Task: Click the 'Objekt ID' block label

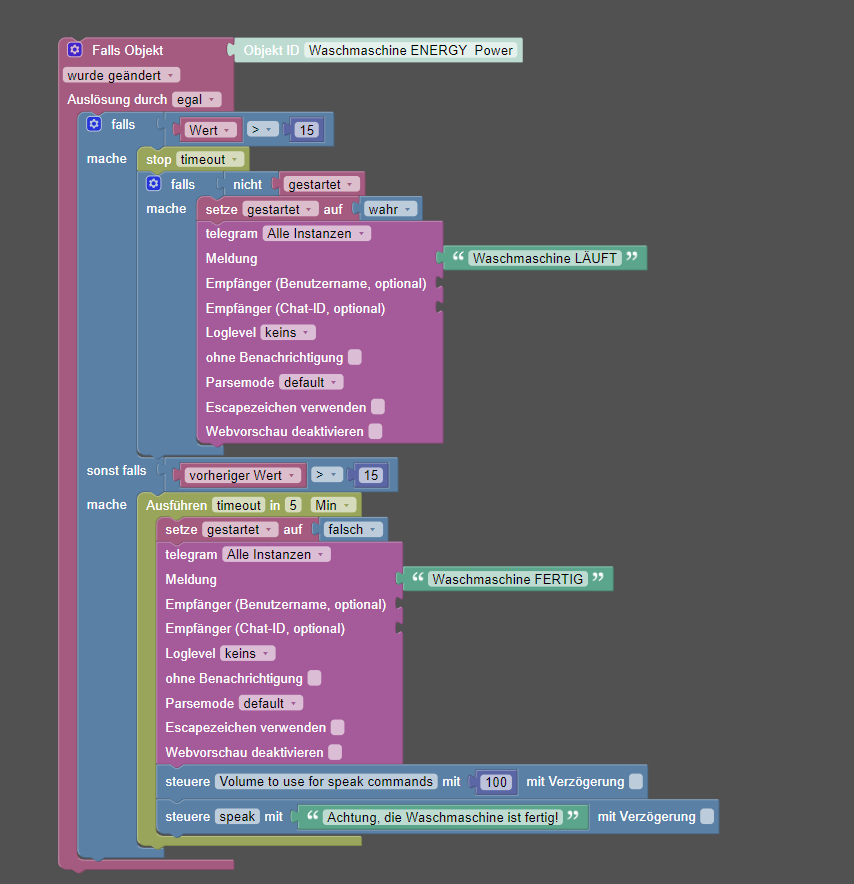Action: pyautogui.click(x=271, y=50)
